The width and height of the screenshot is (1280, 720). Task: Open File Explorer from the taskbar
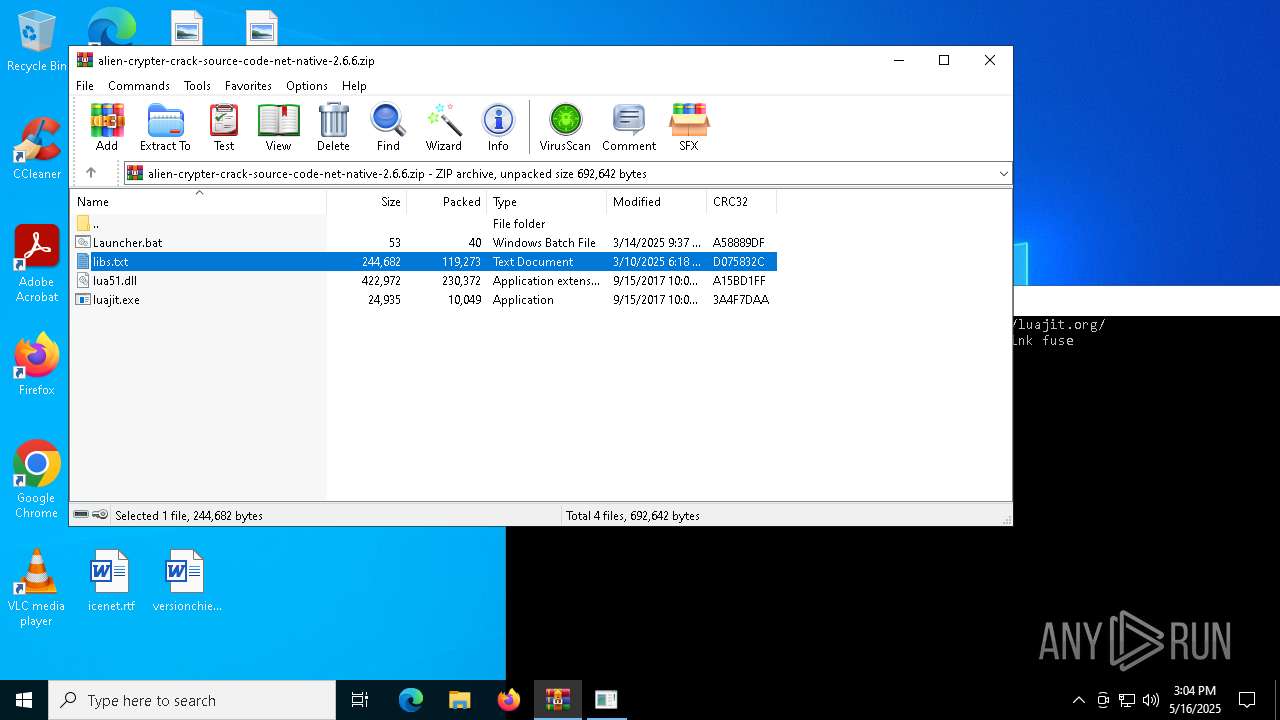point(459,700)
